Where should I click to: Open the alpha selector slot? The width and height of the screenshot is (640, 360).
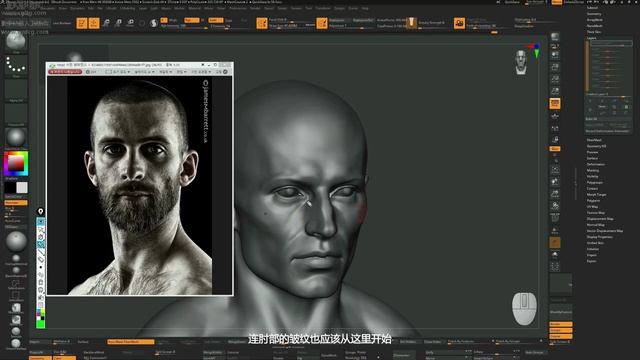click(16, 90)
